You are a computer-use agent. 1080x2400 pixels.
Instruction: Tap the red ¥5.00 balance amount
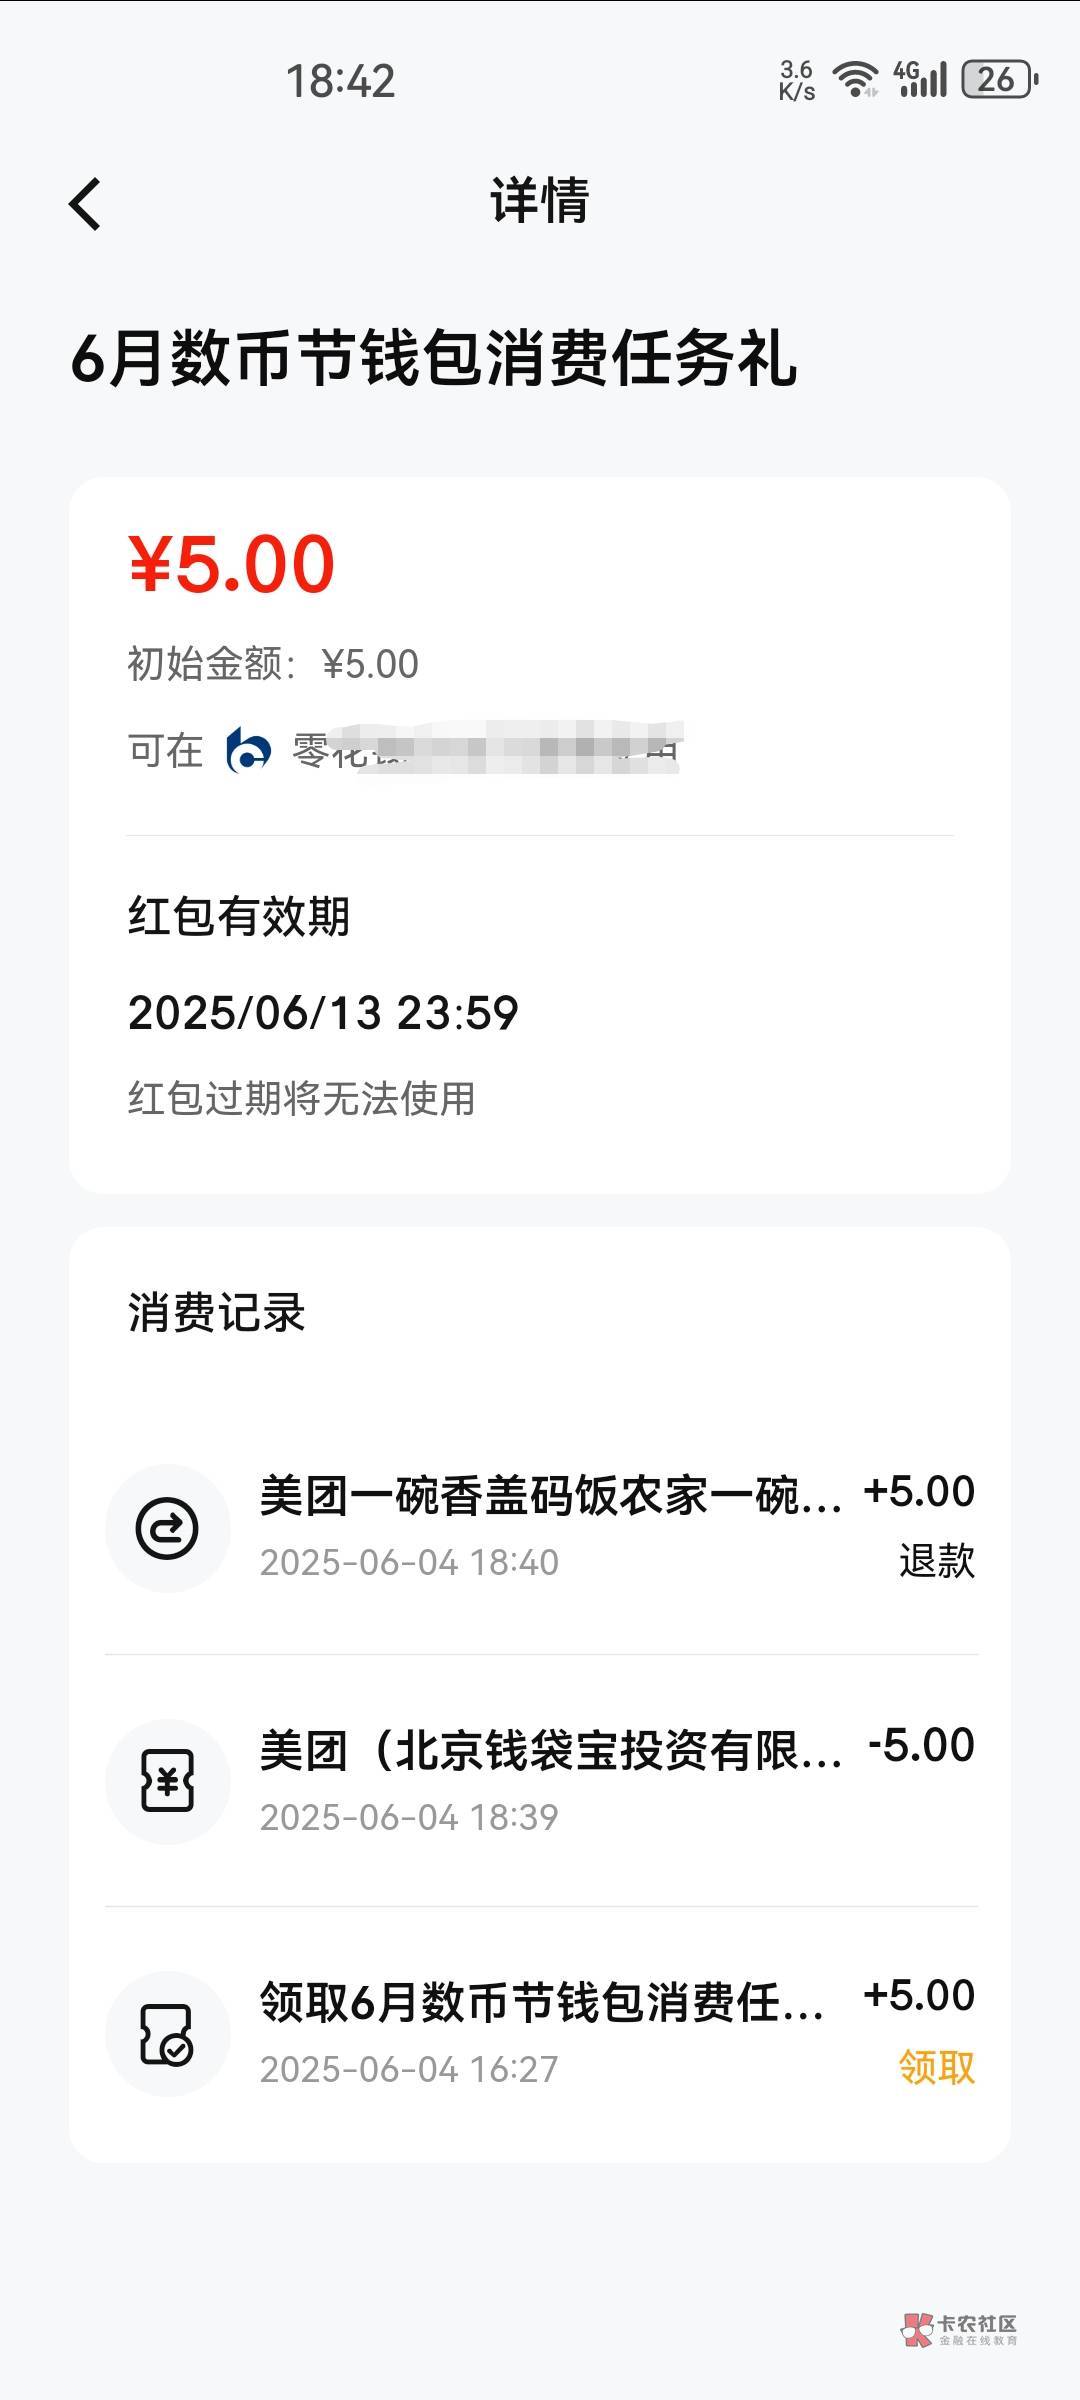pos(232,564)
